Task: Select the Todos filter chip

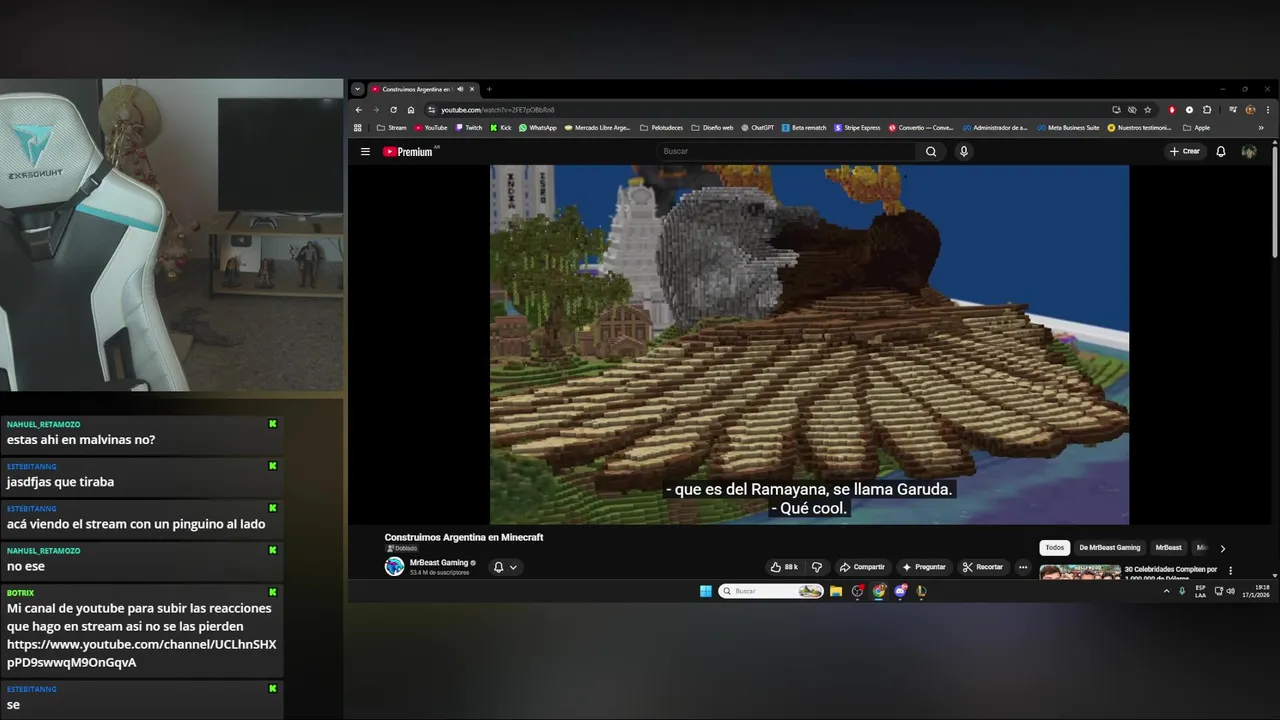Action: 1055,548
